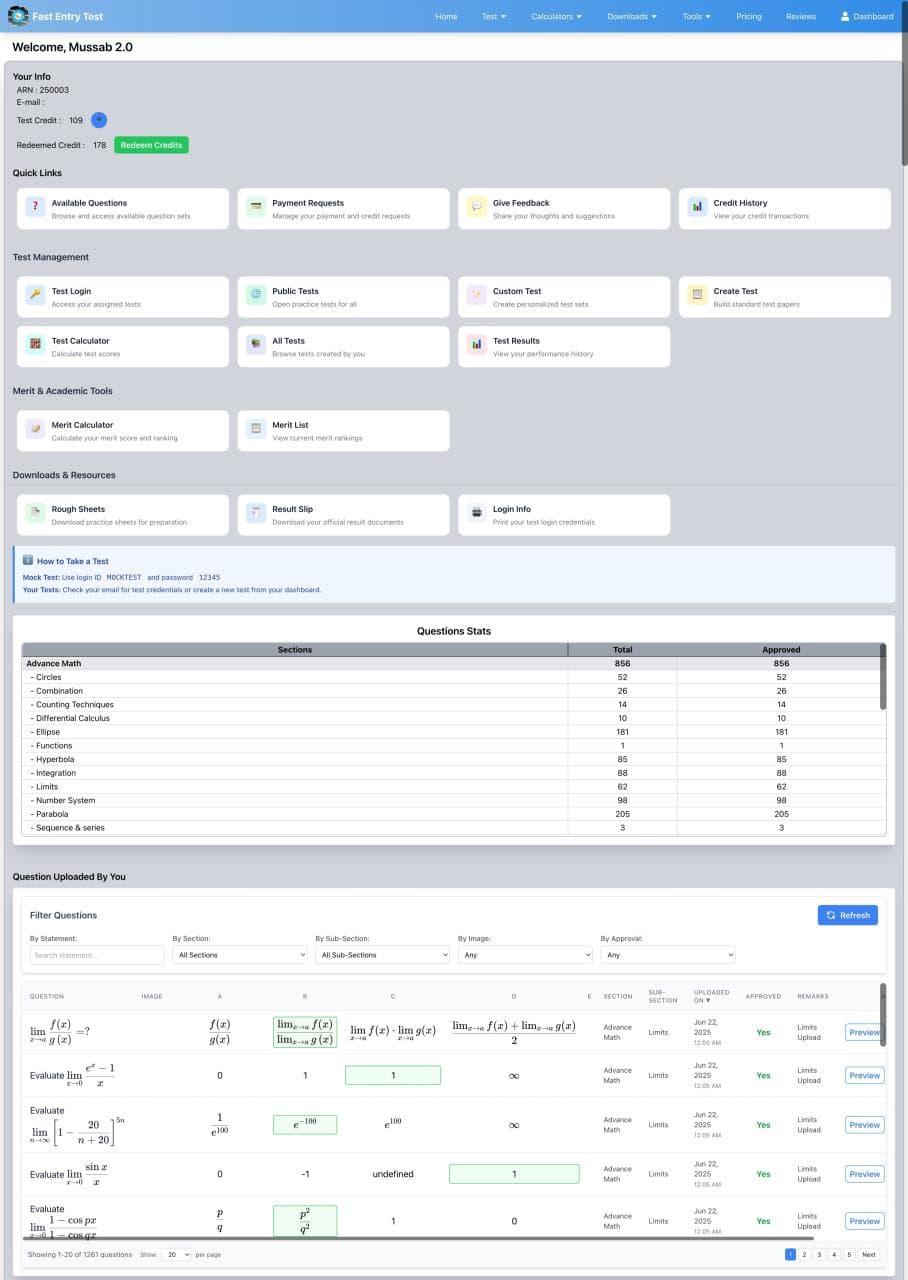Viewport: 908px width, 1280px height.
Task: Select the Payment Requests card icon
Action: (x=254, y=207)
